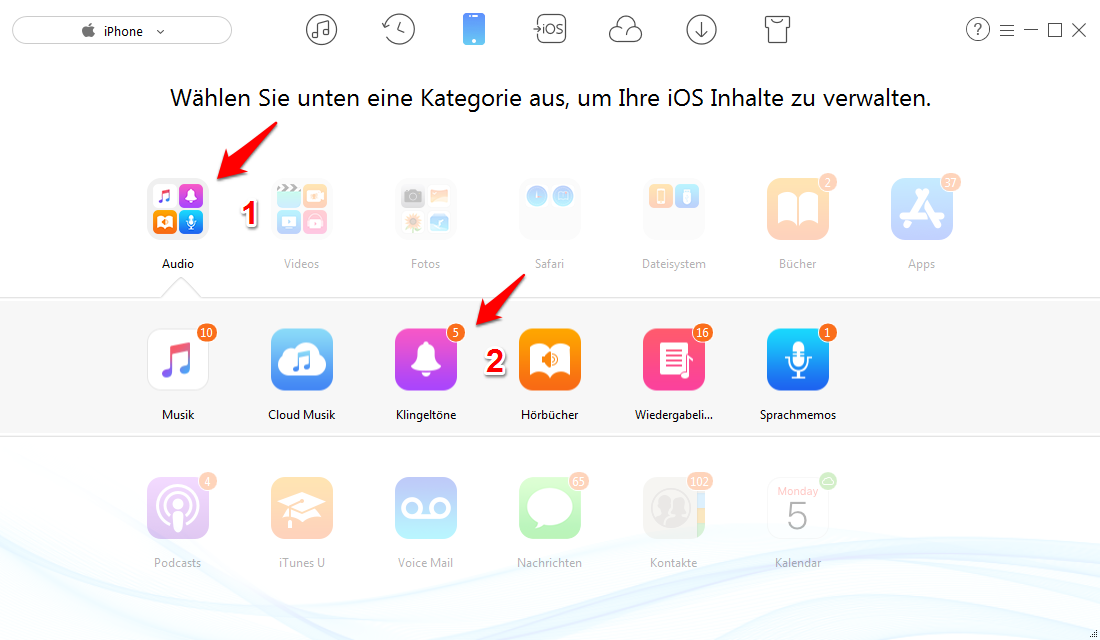
Task: Open the Bücher category
Action: 798,209
